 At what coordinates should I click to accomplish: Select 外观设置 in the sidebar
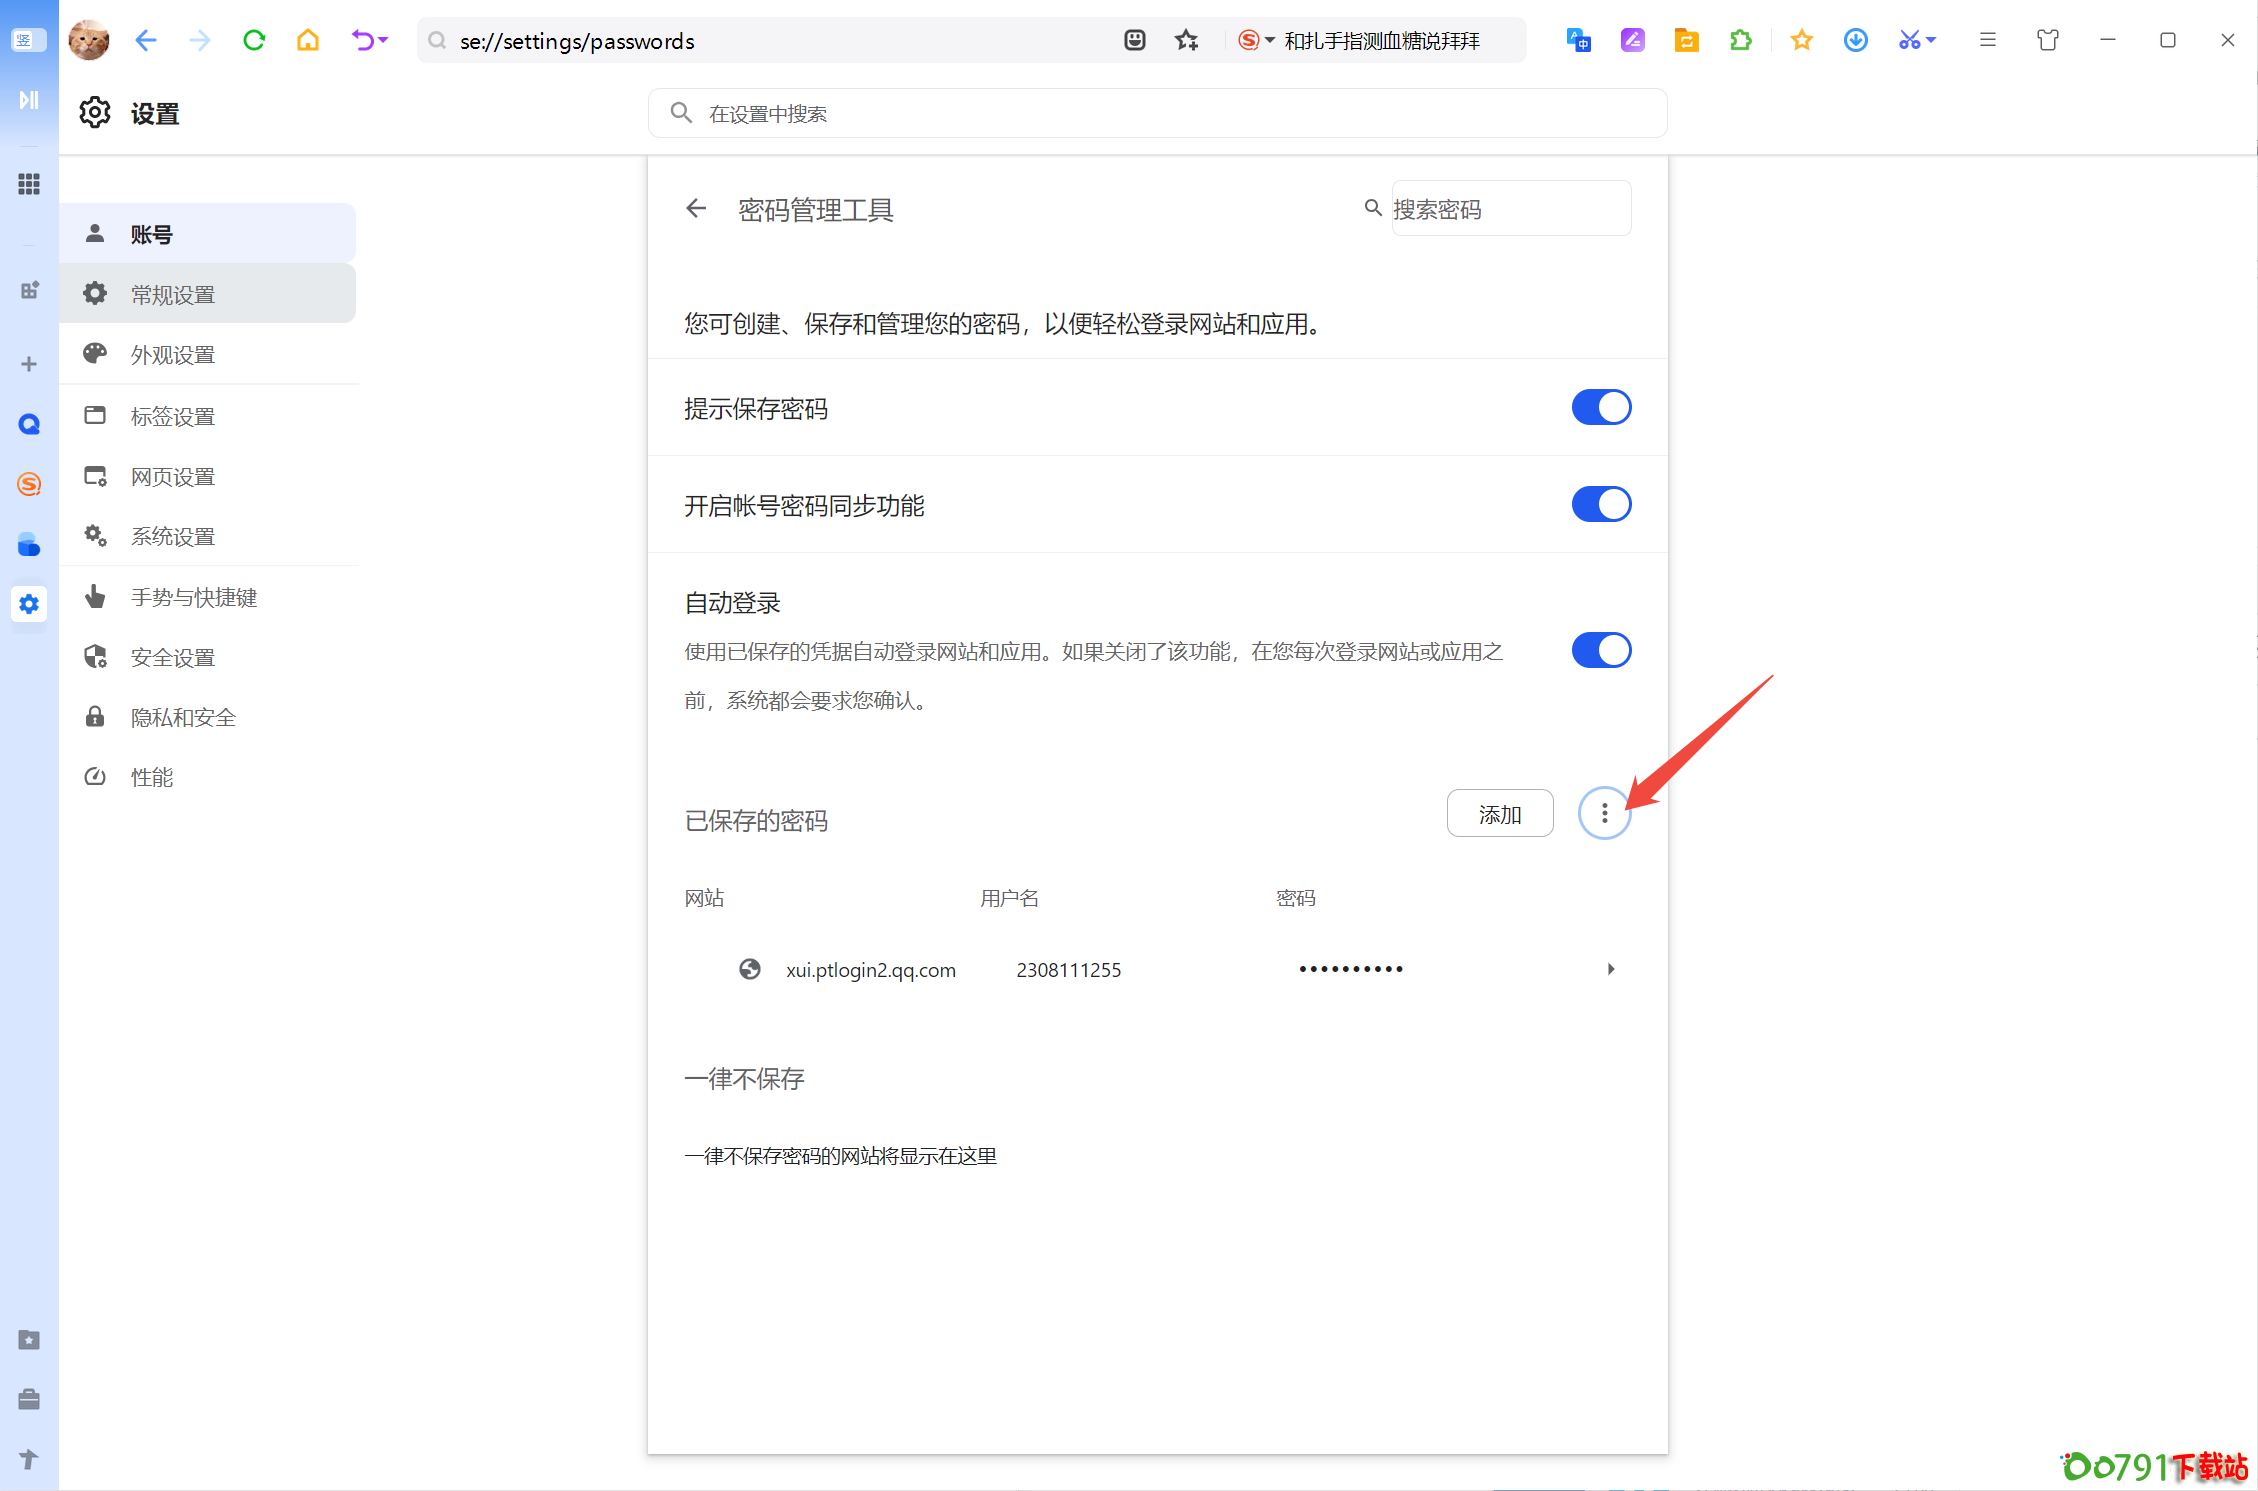point(173,355)
